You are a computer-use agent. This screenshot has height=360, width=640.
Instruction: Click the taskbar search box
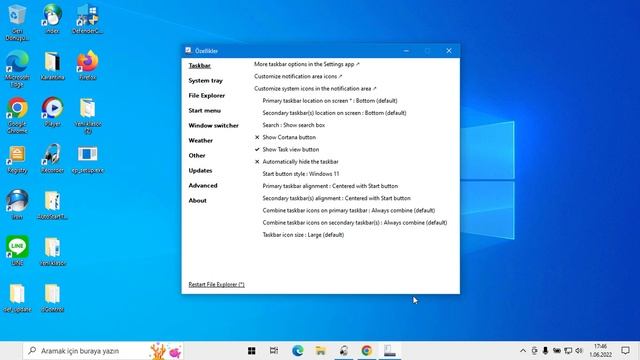(x=103, y=351)
